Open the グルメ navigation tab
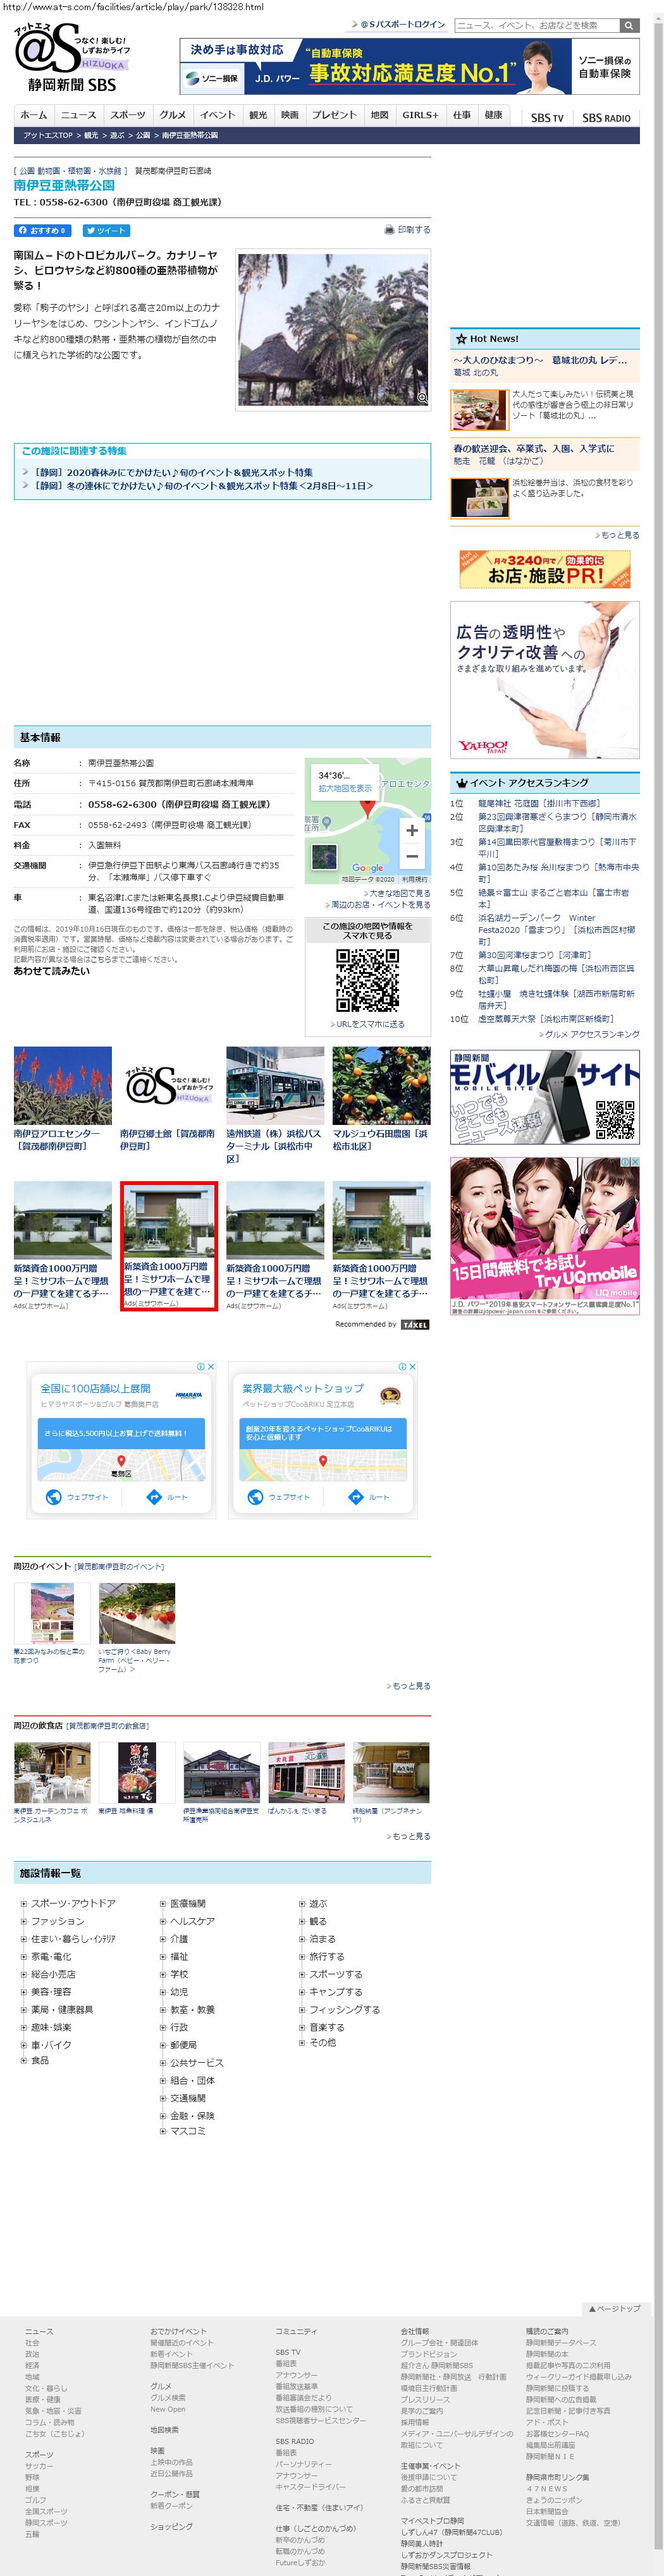The image size is (664, 2576). (x=172, y=115)
